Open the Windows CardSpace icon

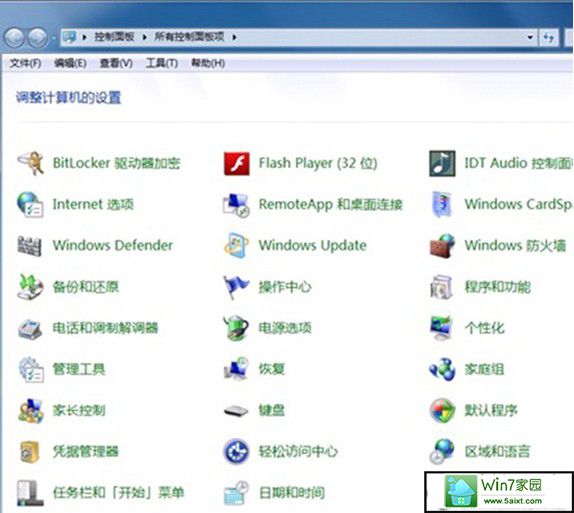tap(442, 204)
